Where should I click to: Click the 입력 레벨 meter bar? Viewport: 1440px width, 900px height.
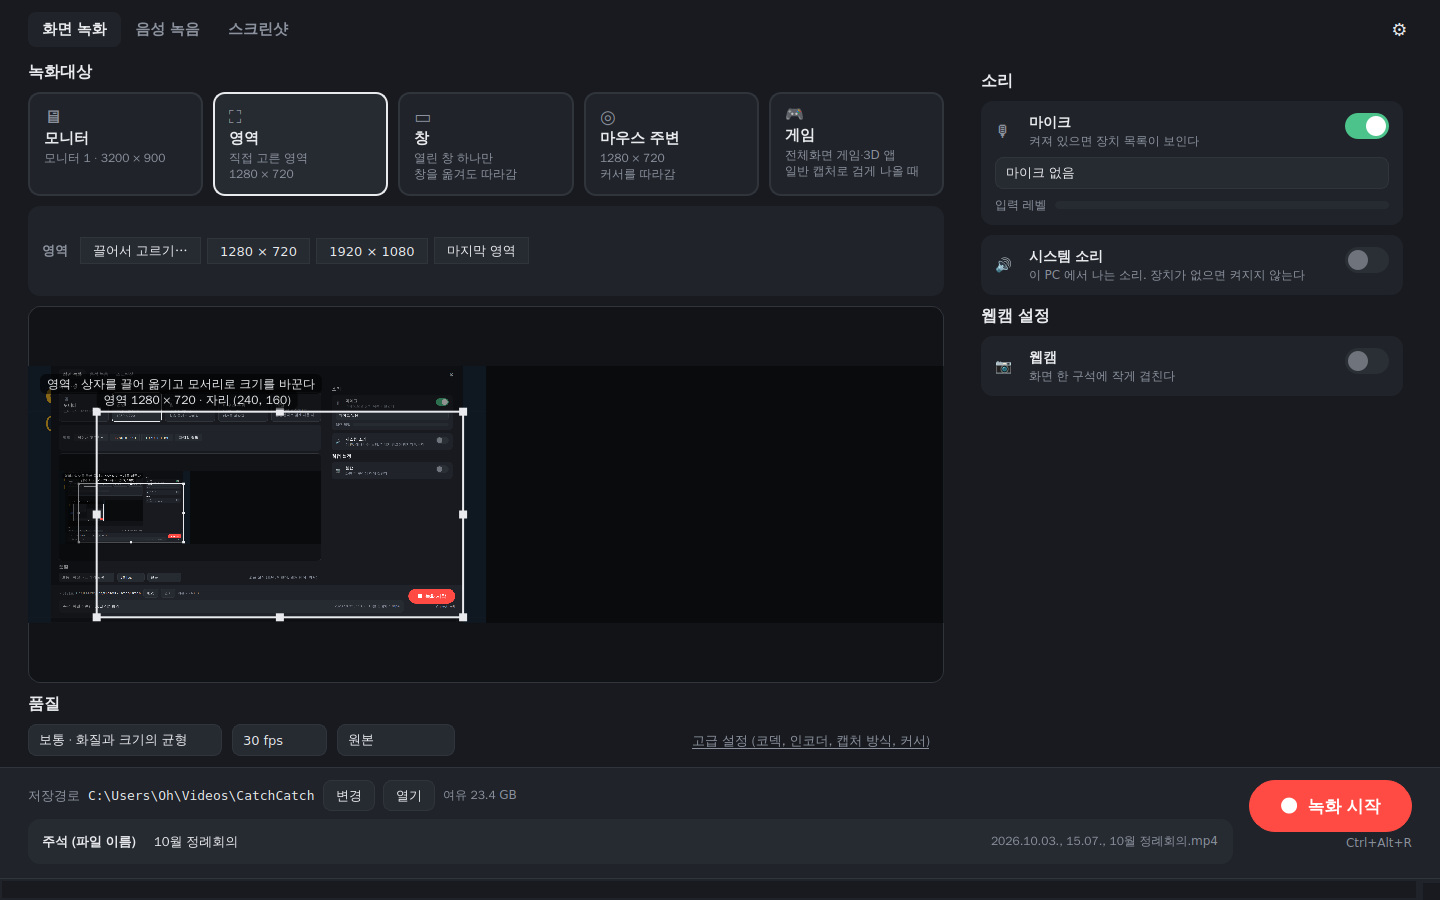[x=1222, y=205]
